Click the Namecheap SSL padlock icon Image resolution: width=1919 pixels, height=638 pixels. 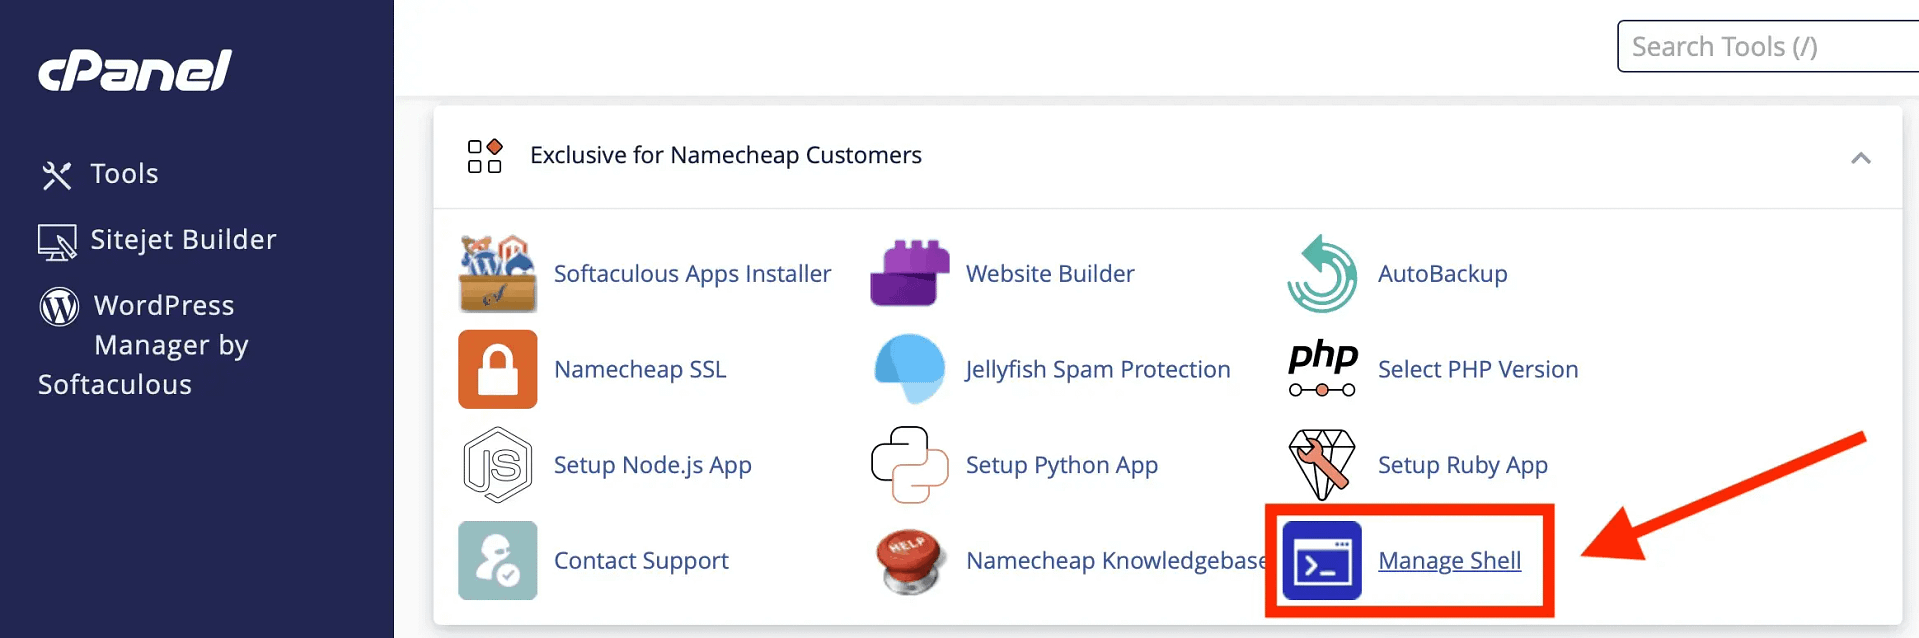point(497,369)
